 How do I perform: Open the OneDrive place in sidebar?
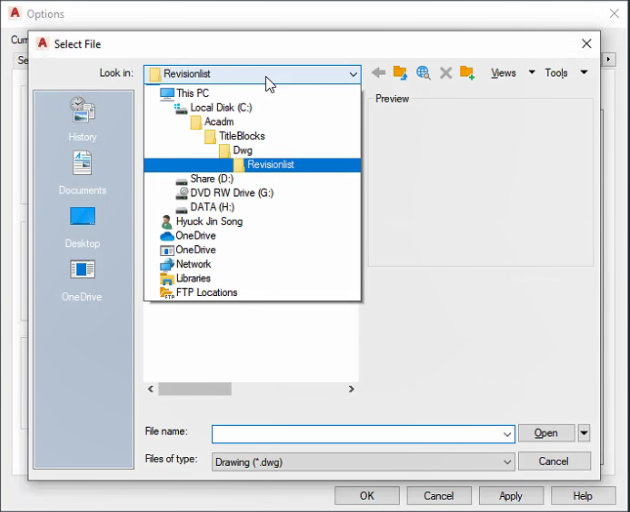tap(82, 281)
